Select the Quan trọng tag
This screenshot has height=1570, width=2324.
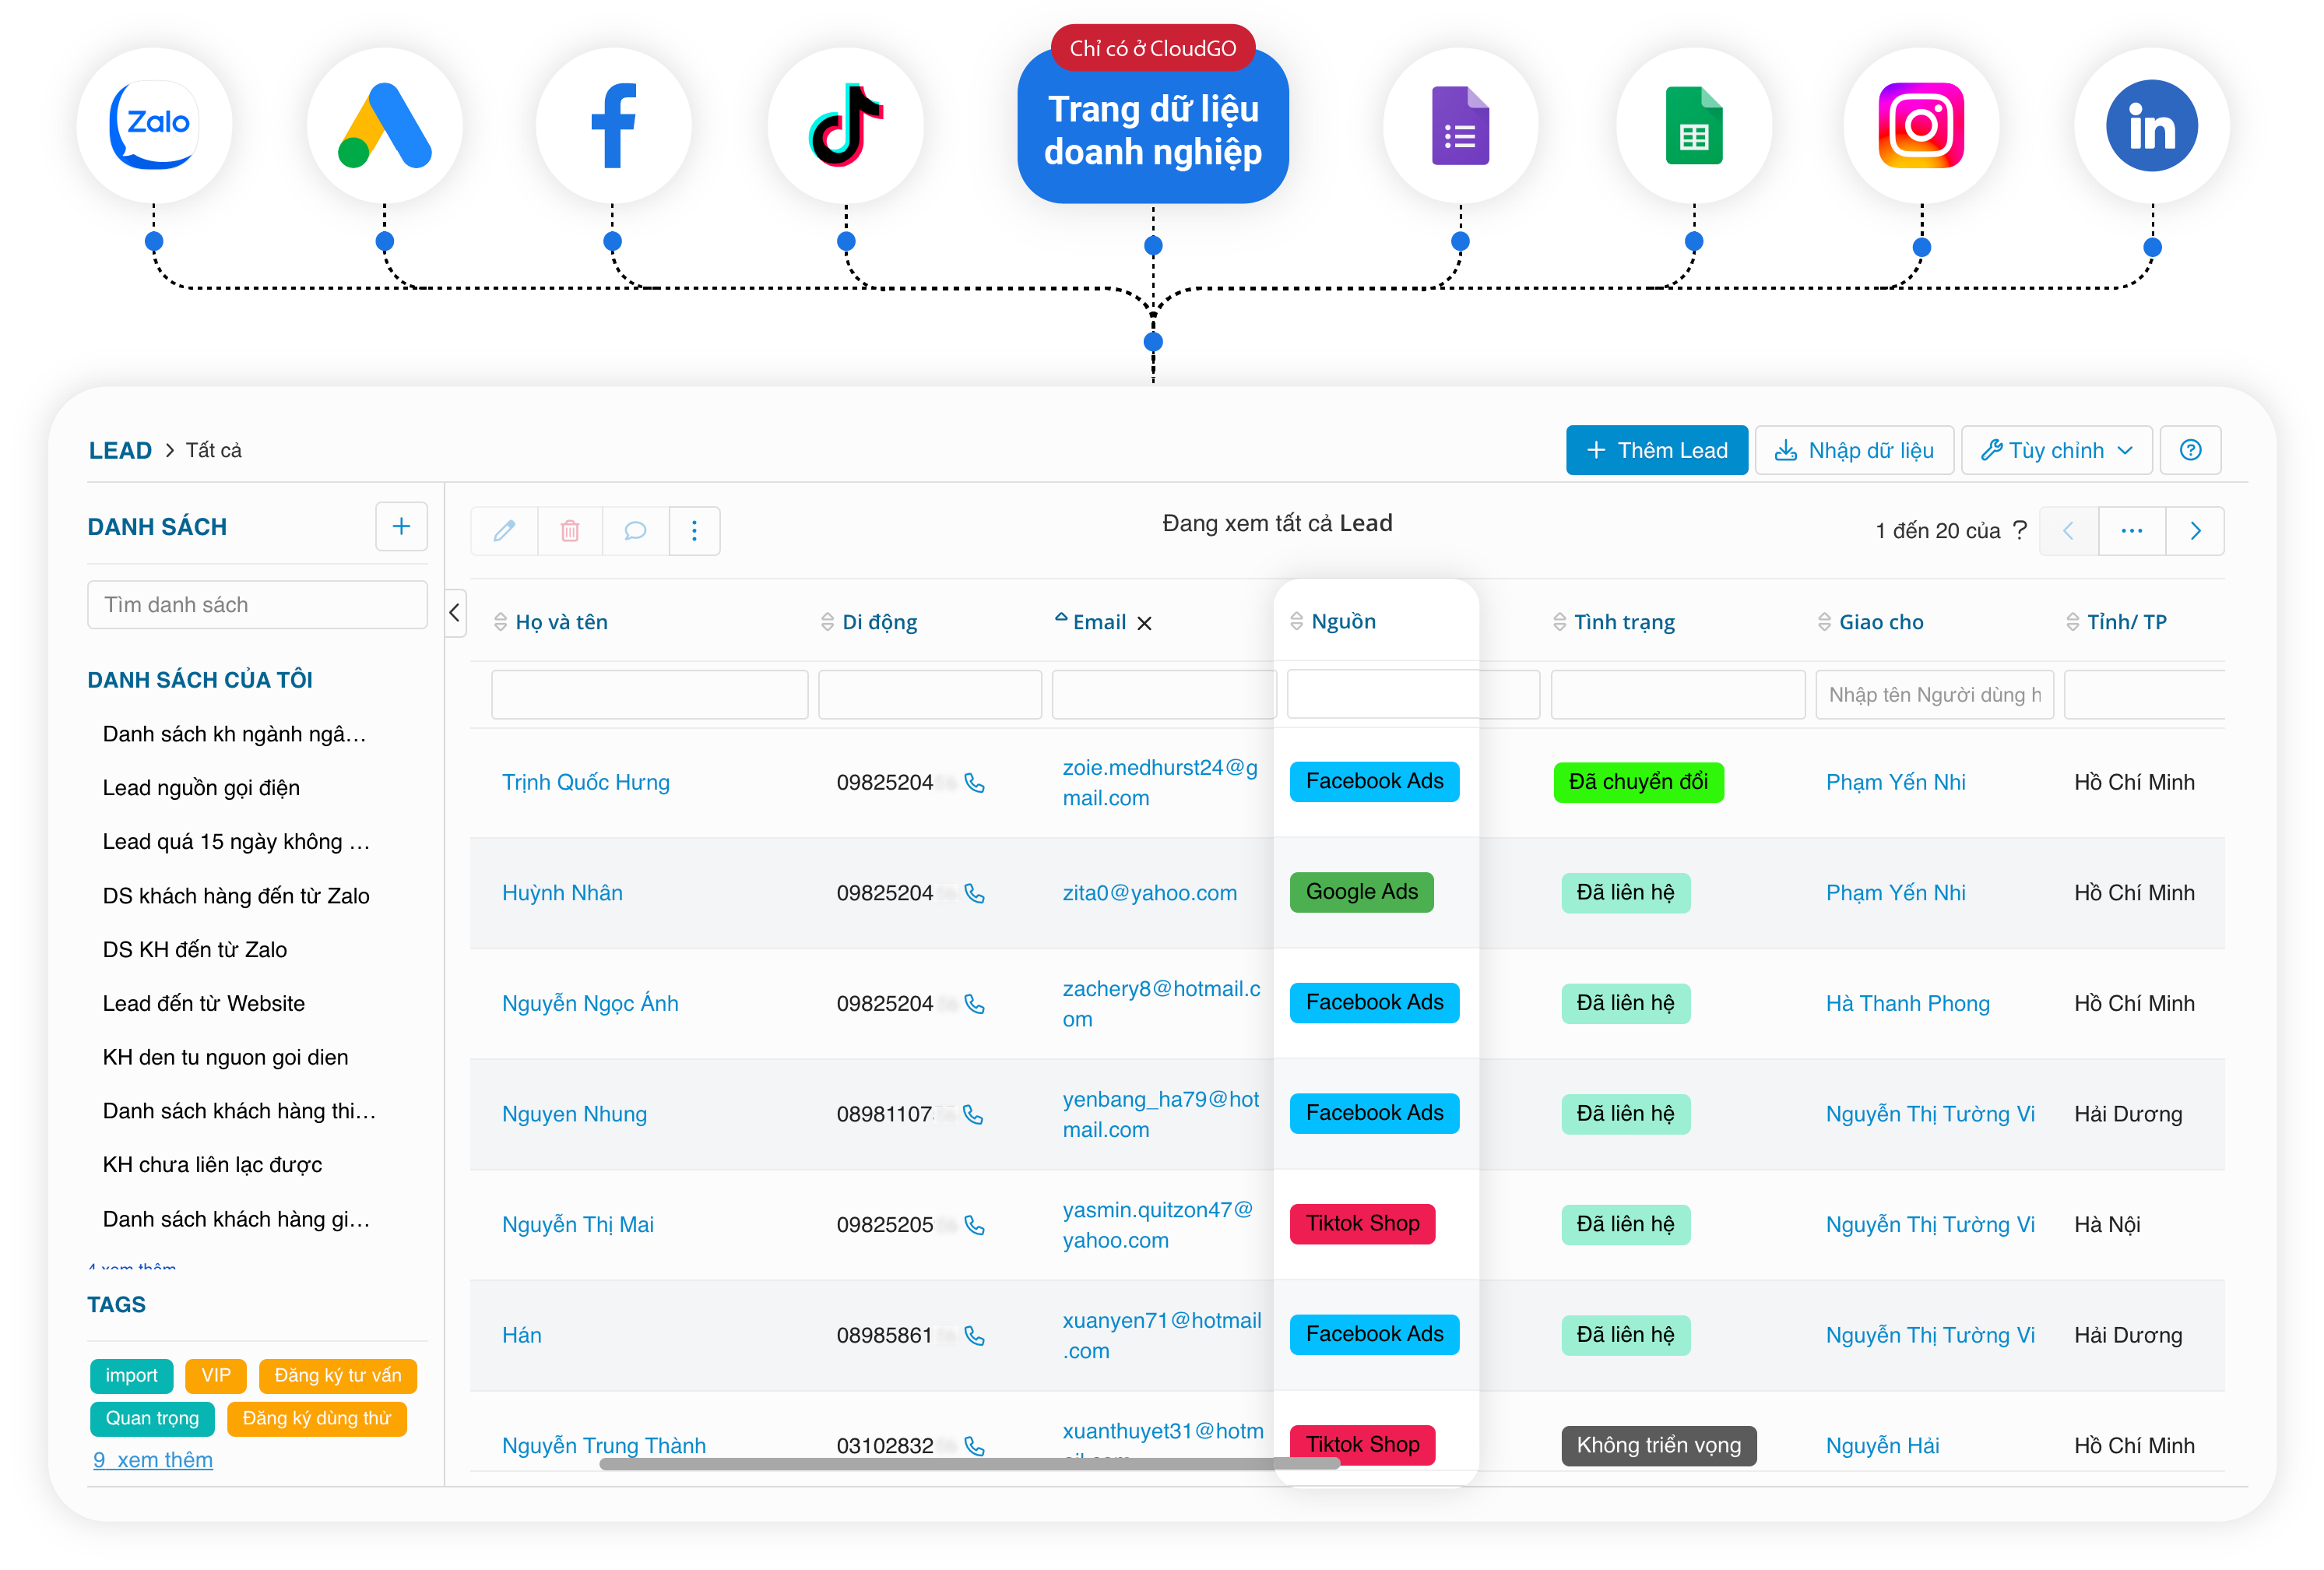pyautogui.click(x=152, y=1418)
